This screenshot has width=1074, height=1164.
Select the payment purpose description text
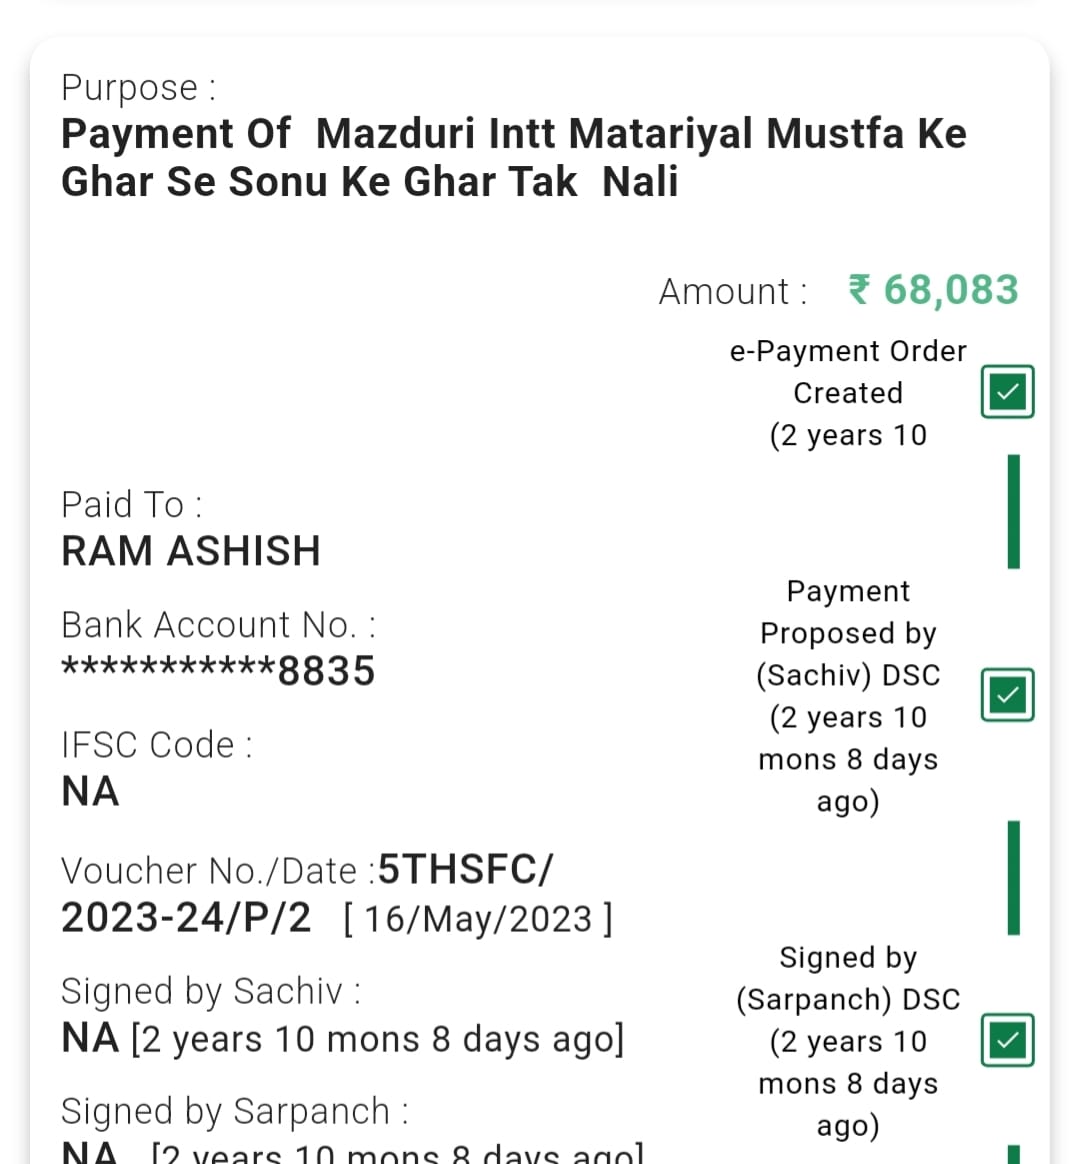(x=513, y=158)
